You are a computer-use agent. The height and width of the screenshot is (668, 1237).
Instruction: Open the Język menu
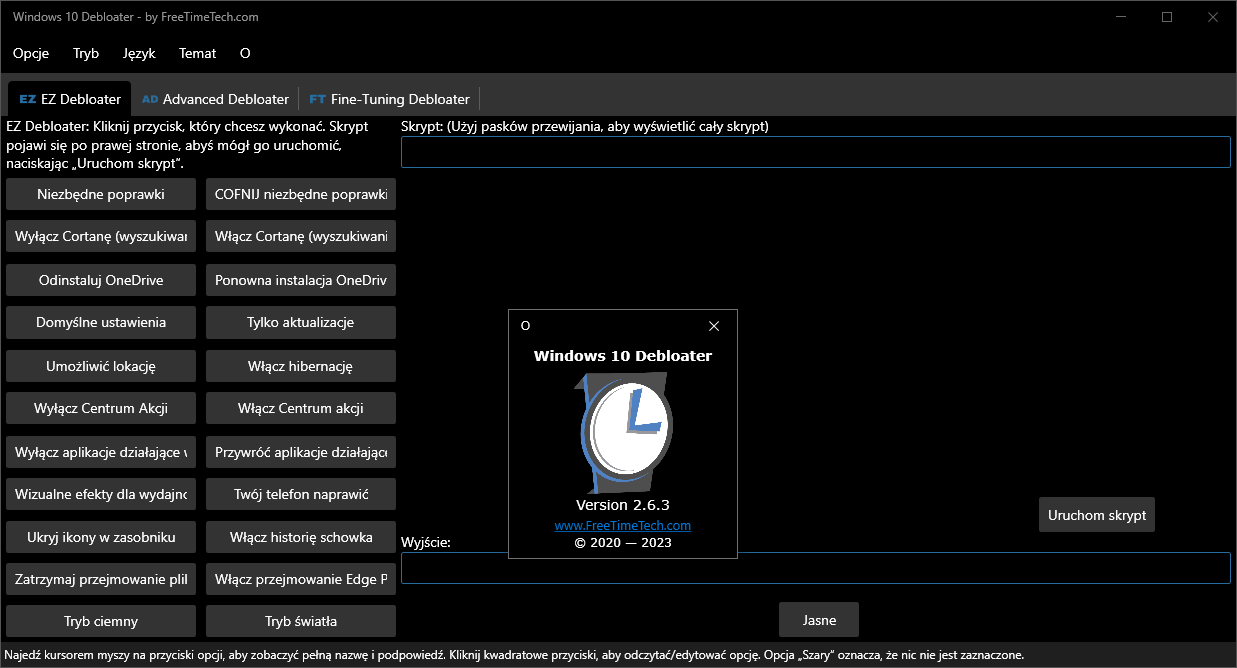139,53
